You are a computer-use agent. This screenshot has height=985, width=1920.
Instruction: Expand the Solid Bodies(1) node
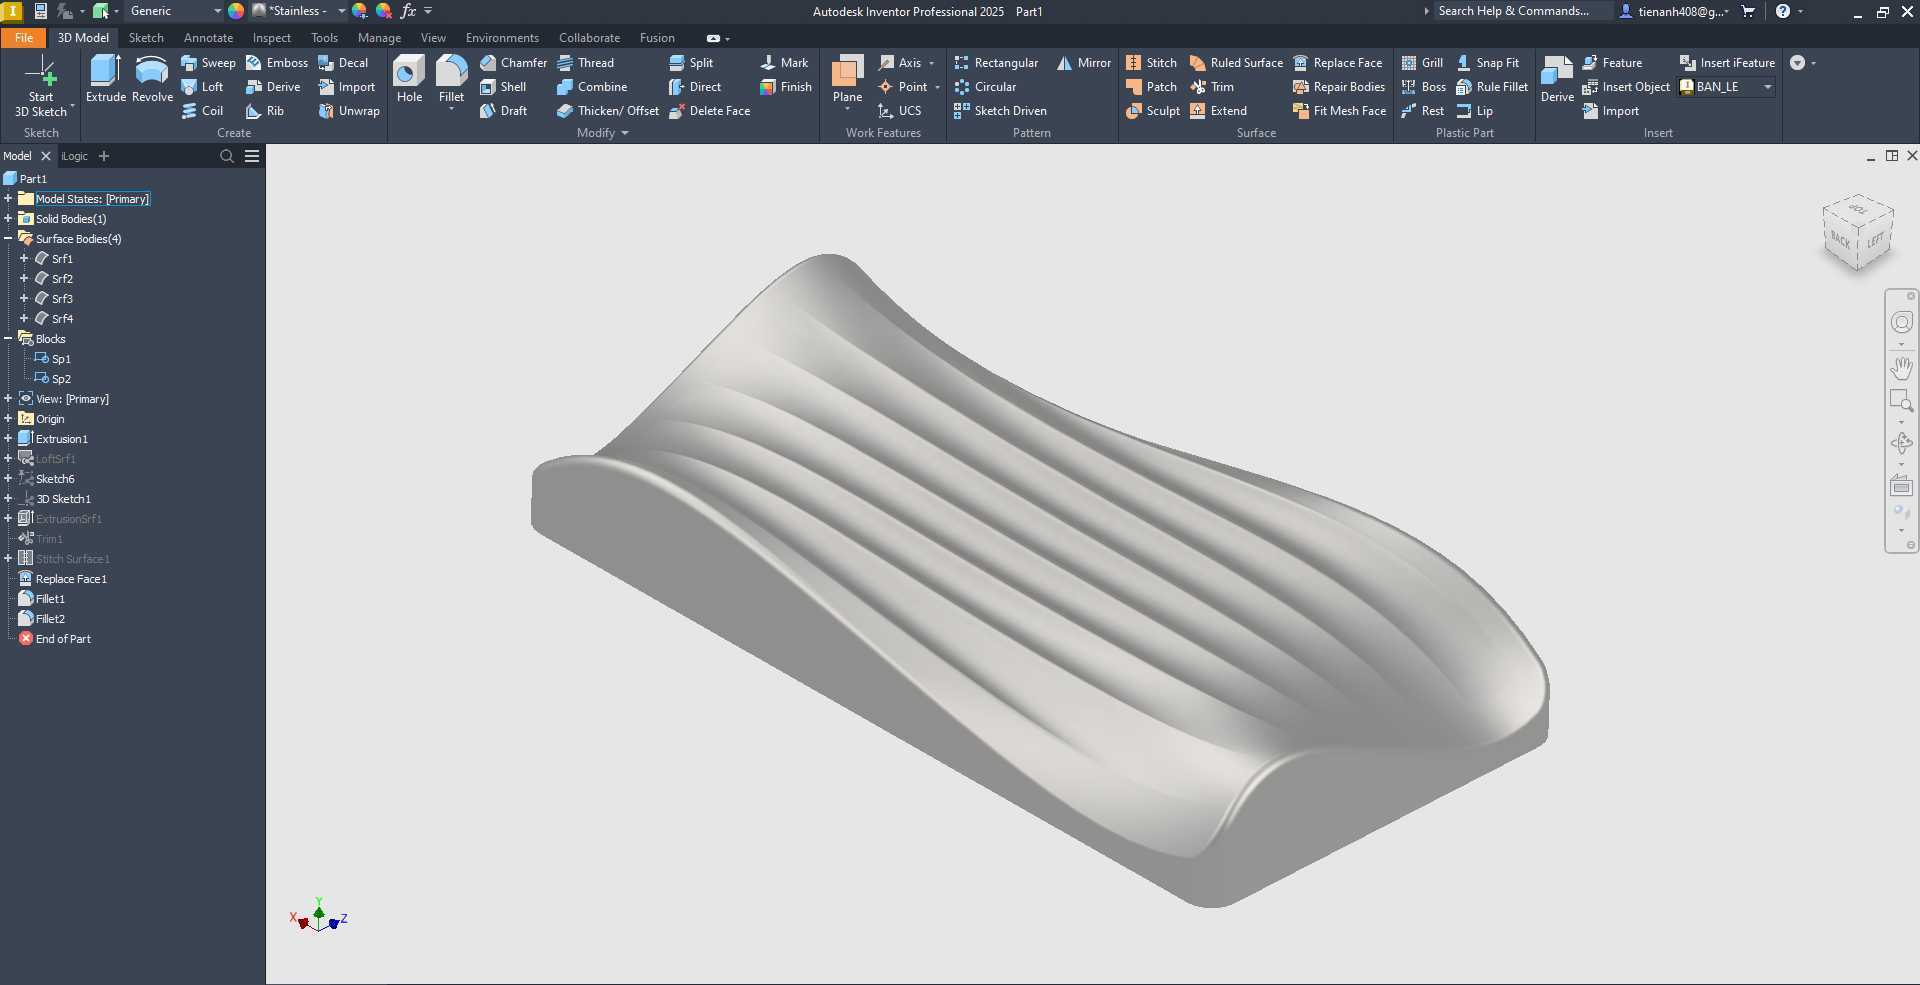[x=8, y=219]
